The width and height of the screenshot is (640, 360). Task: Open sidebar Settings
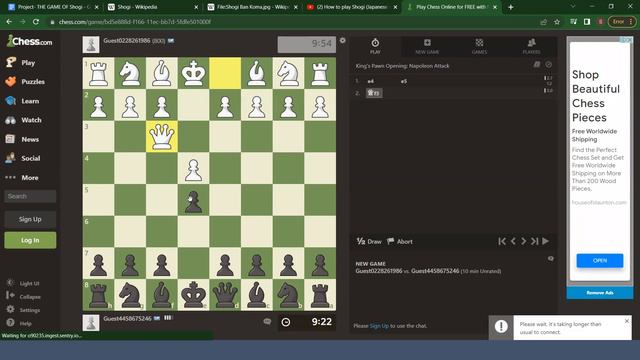point(23,310)
